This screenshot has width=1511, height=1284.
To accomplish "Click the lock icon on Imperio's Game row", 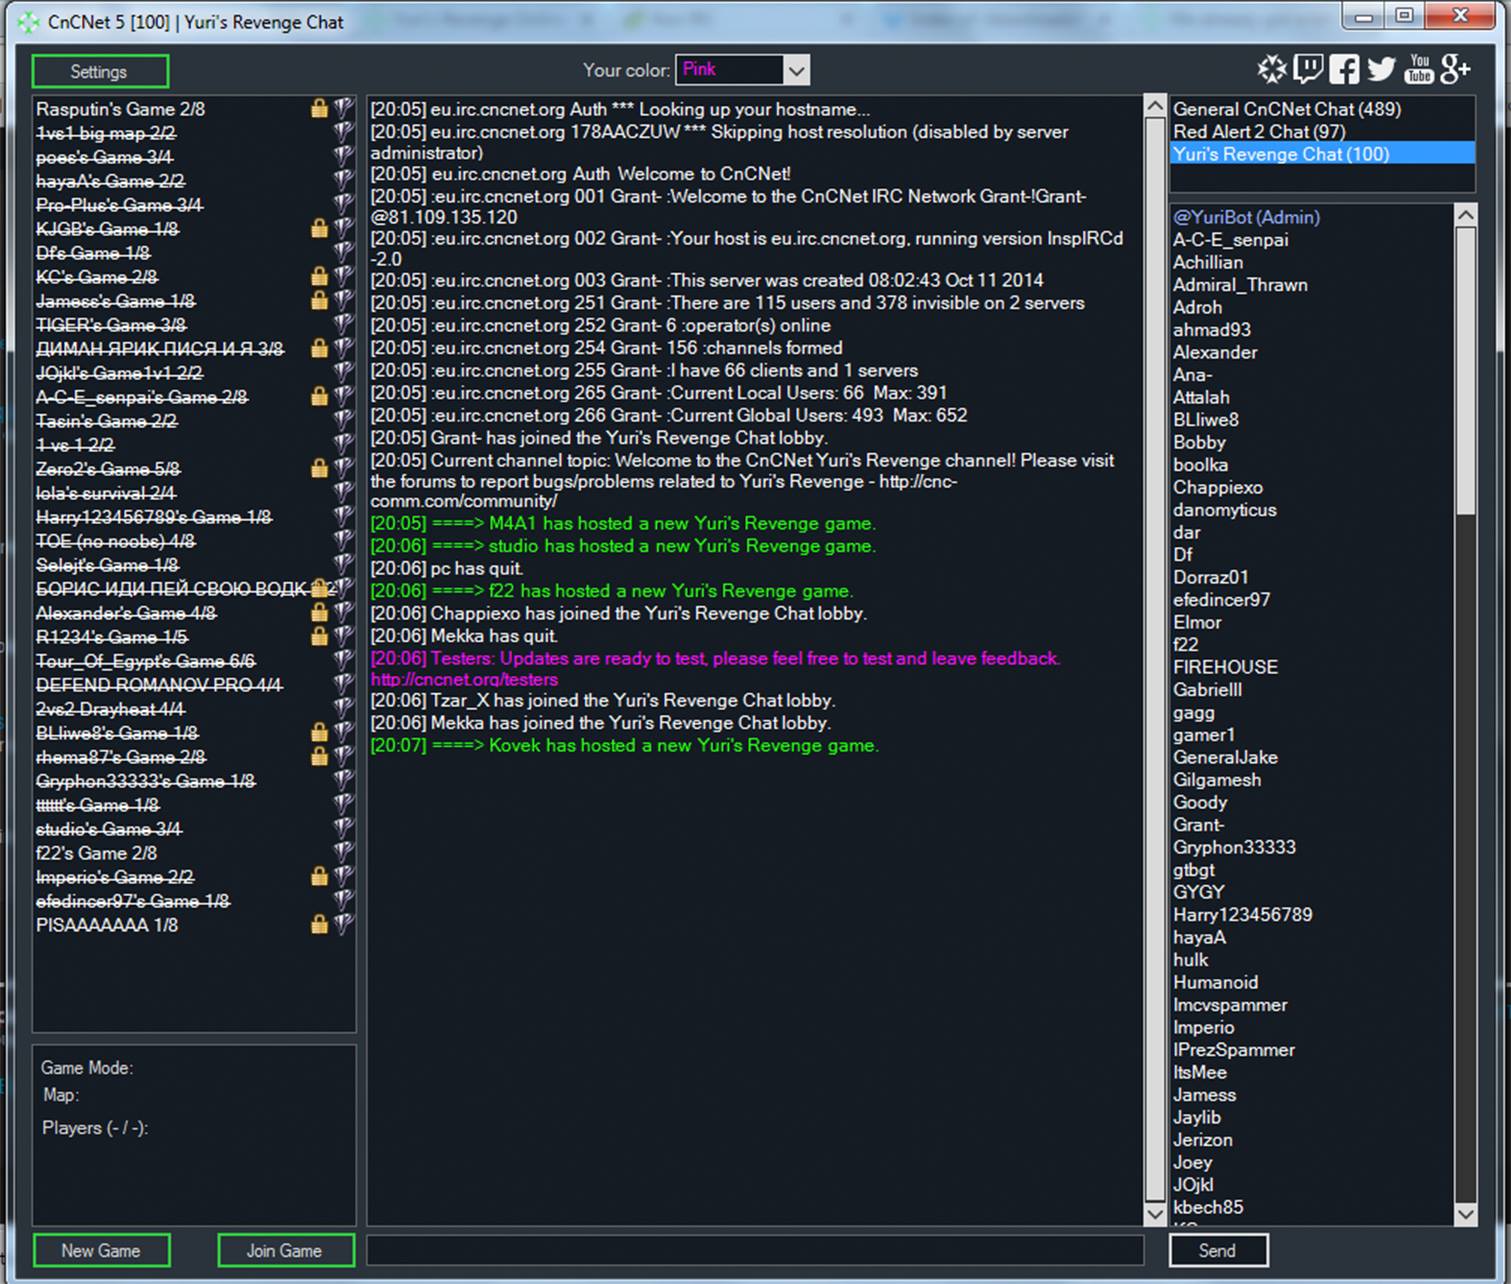I will coord(319,876).
